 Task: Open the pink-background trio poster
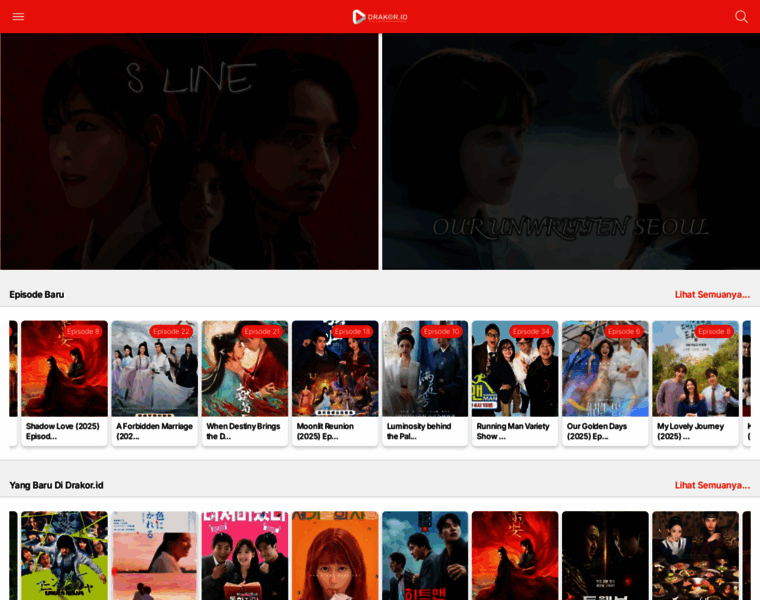point(245,555)
